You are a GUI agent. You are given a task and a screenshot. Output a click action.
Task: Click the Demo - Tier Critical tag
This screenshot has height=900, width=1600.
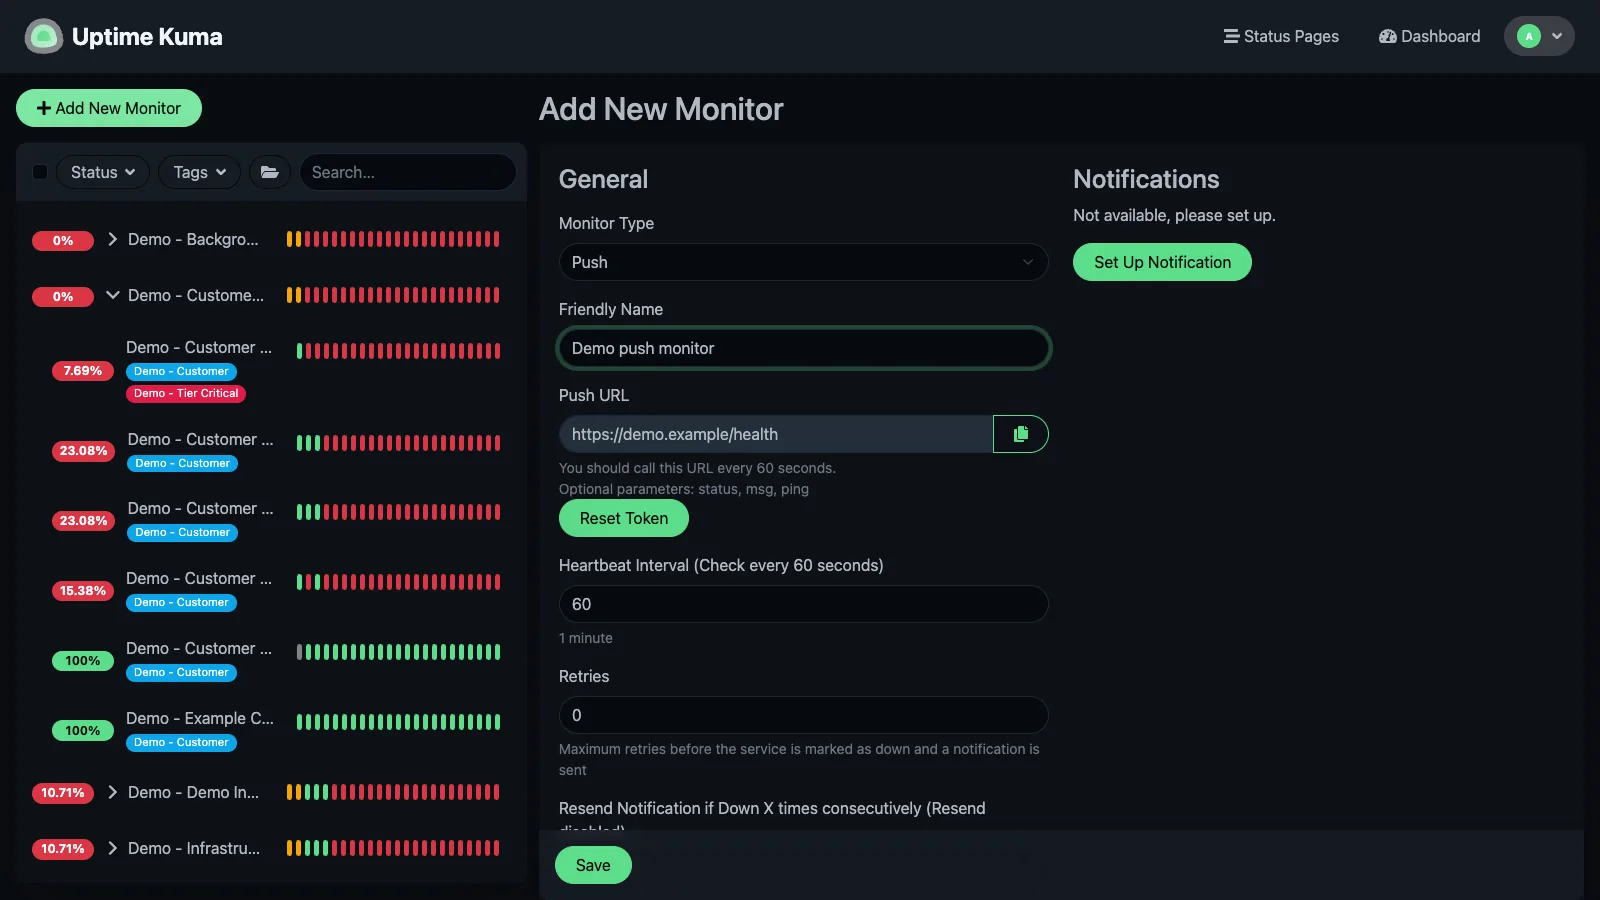(186, 393)
